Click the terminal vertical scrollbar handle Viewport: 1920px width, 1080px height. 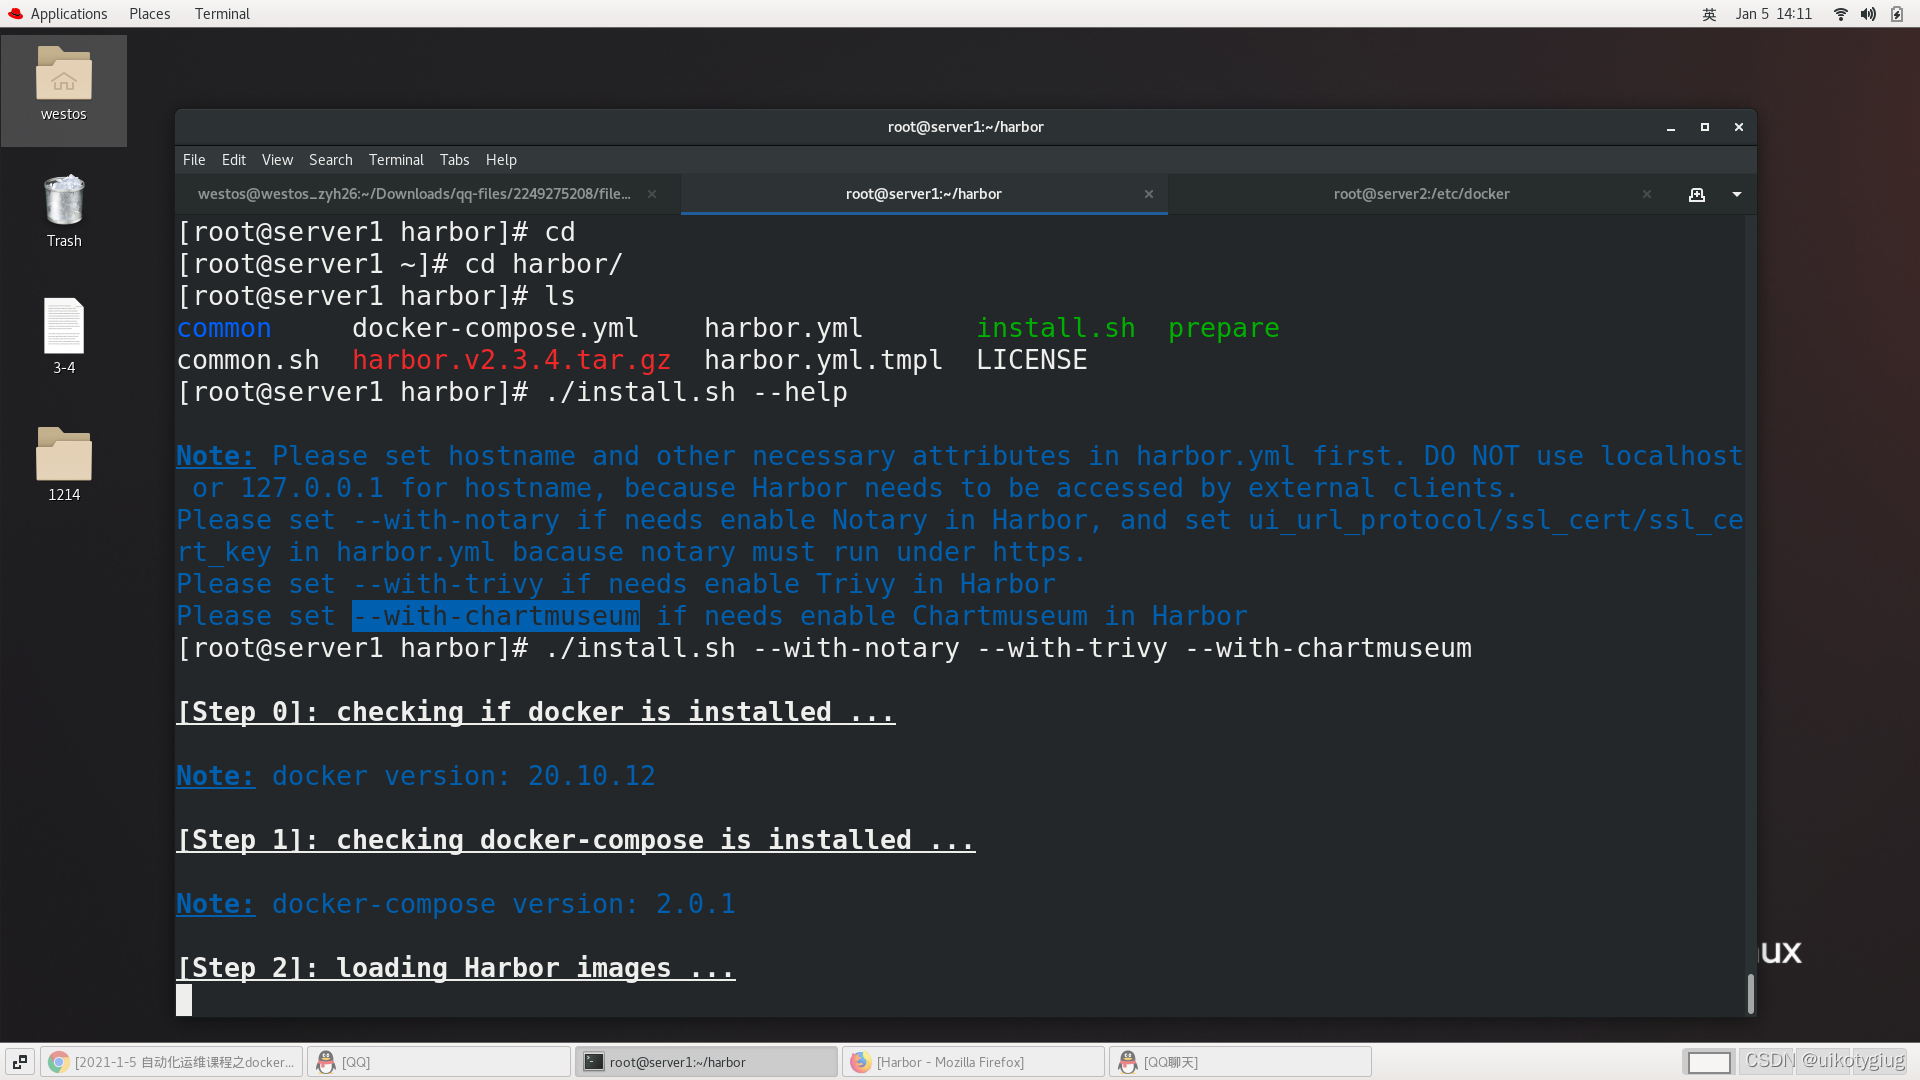(1750, 993)
